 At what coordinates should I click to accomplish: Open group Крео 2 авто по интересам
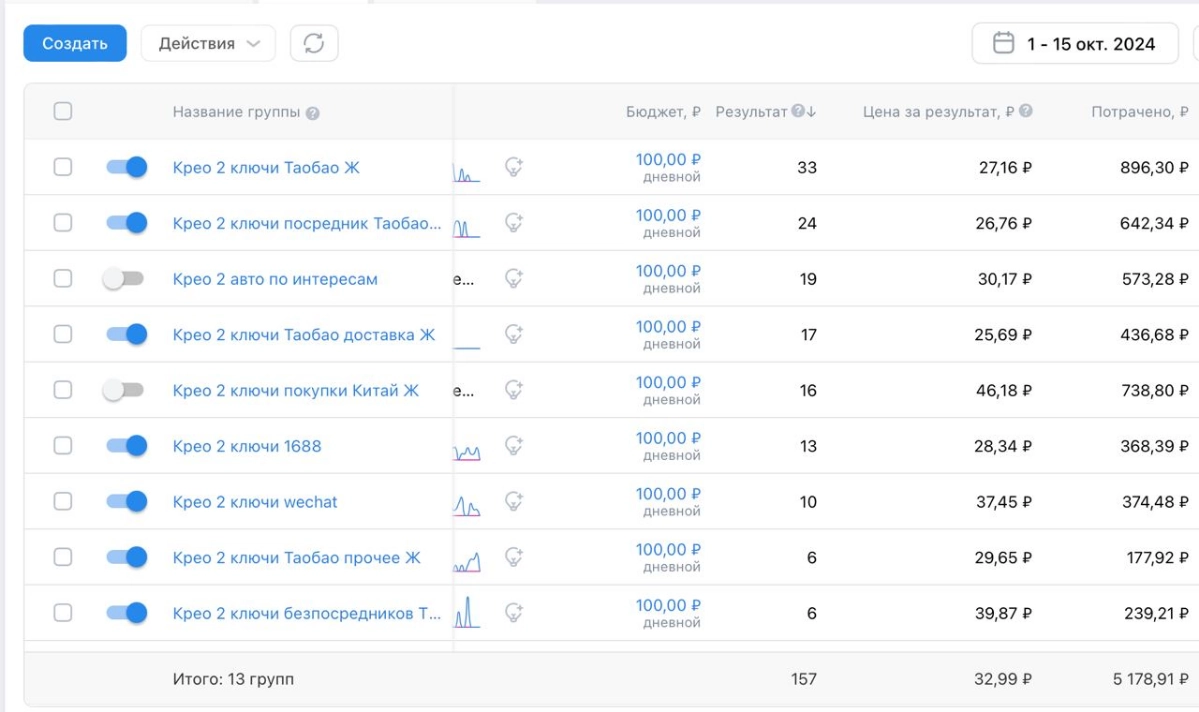[275, 279]
